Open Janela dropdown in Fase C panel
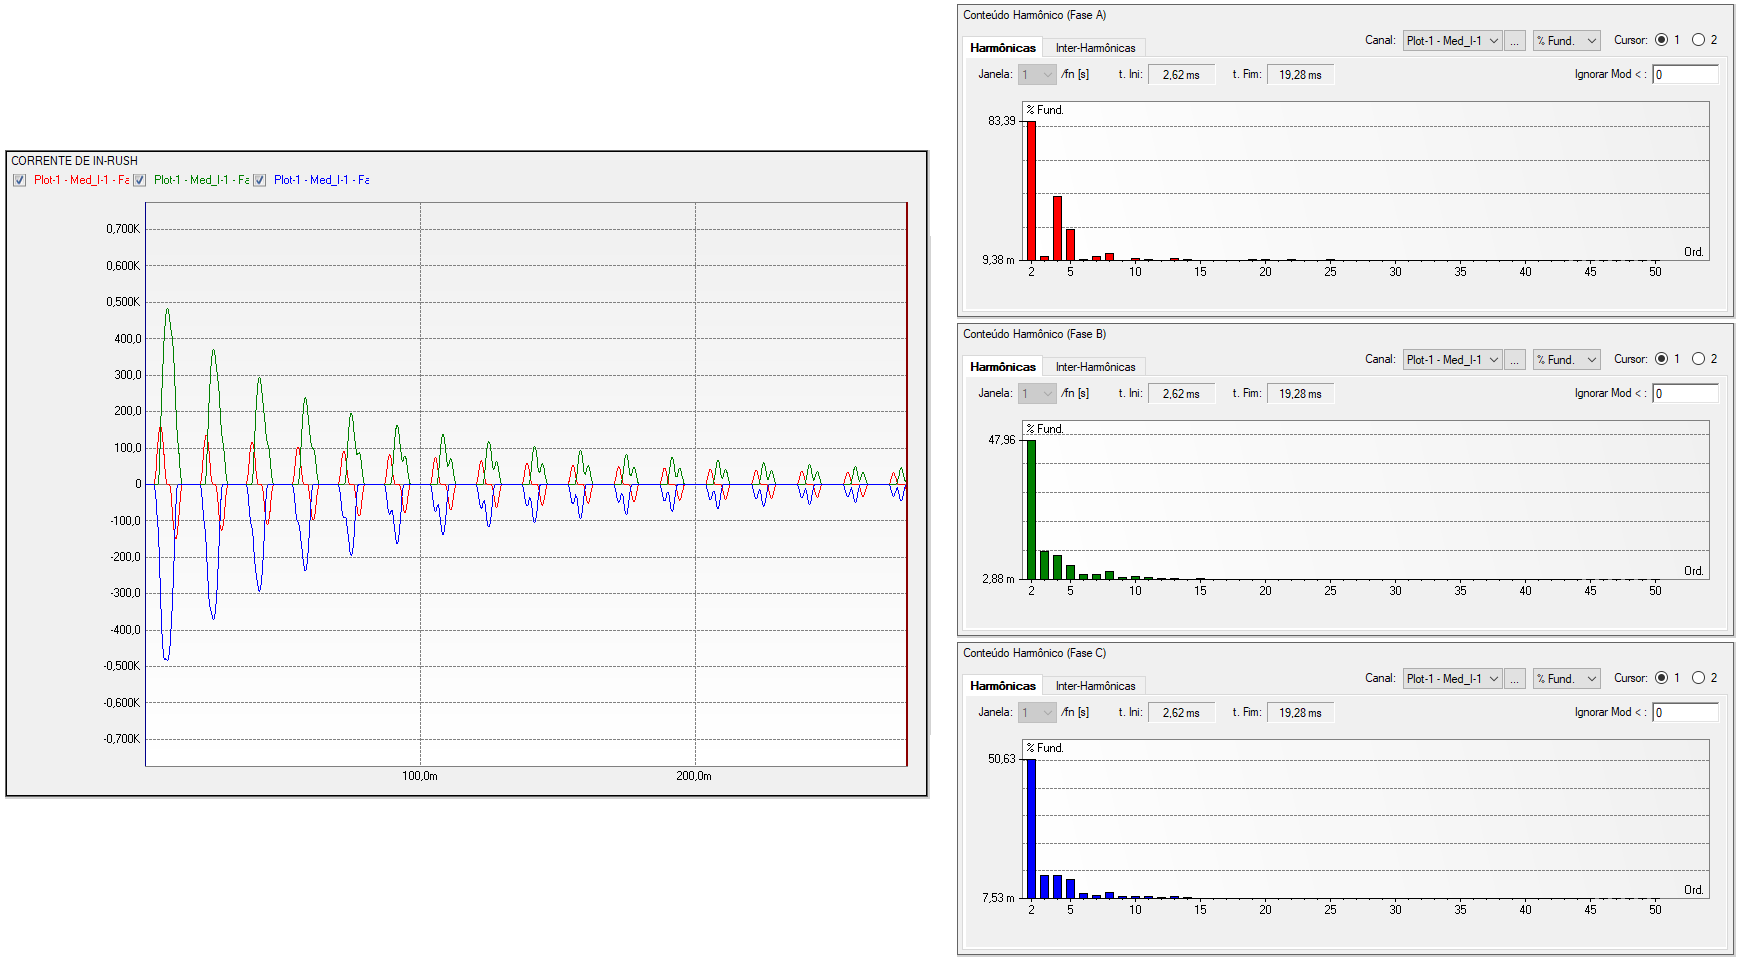The height and width of the screenshot is (966, 1746). 1037,713
